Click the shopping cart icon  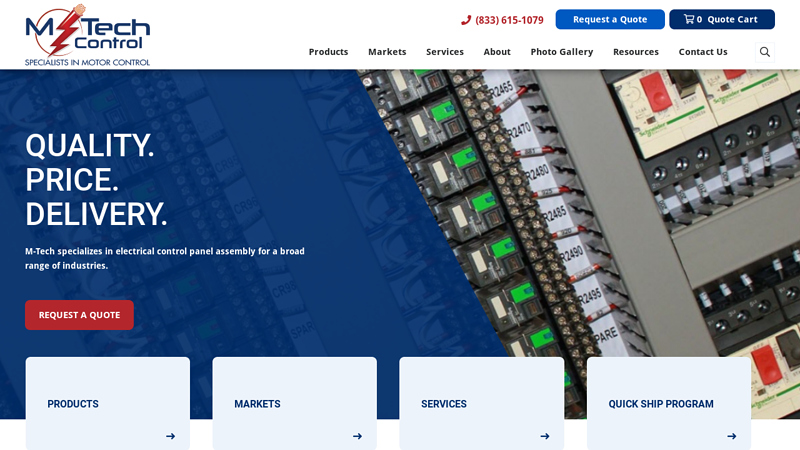point(689,19)
